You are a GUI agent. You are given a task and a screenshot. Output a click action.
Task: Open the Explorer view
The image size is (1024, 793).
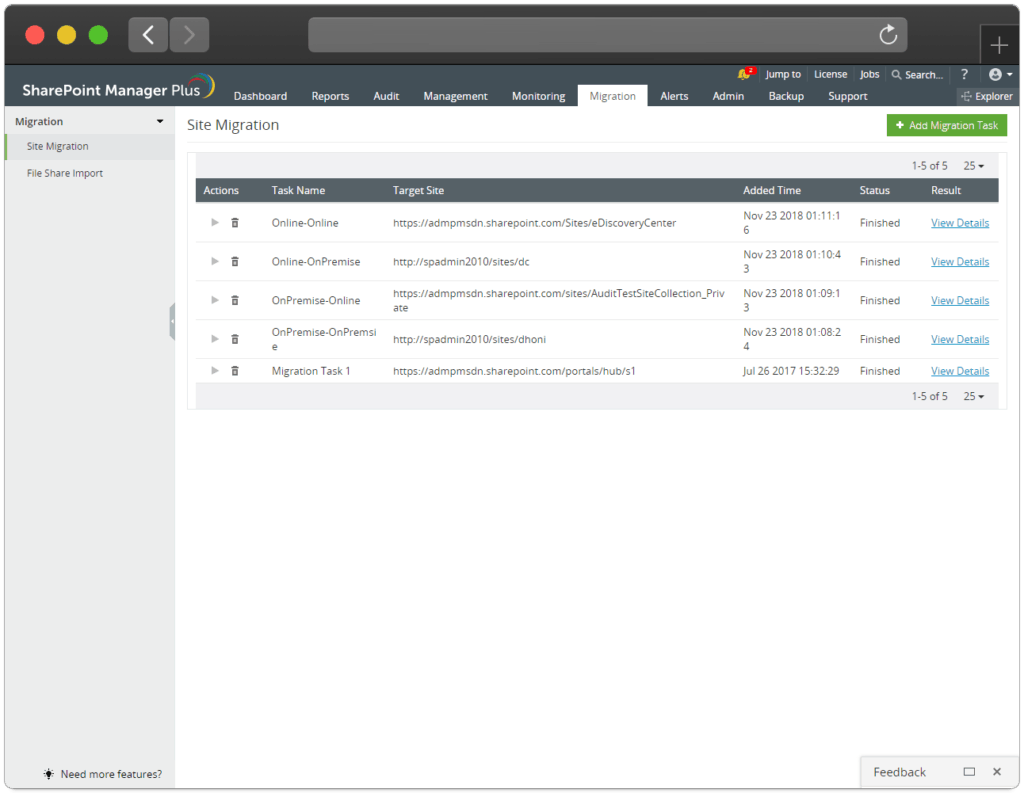(x=987, y=96)
